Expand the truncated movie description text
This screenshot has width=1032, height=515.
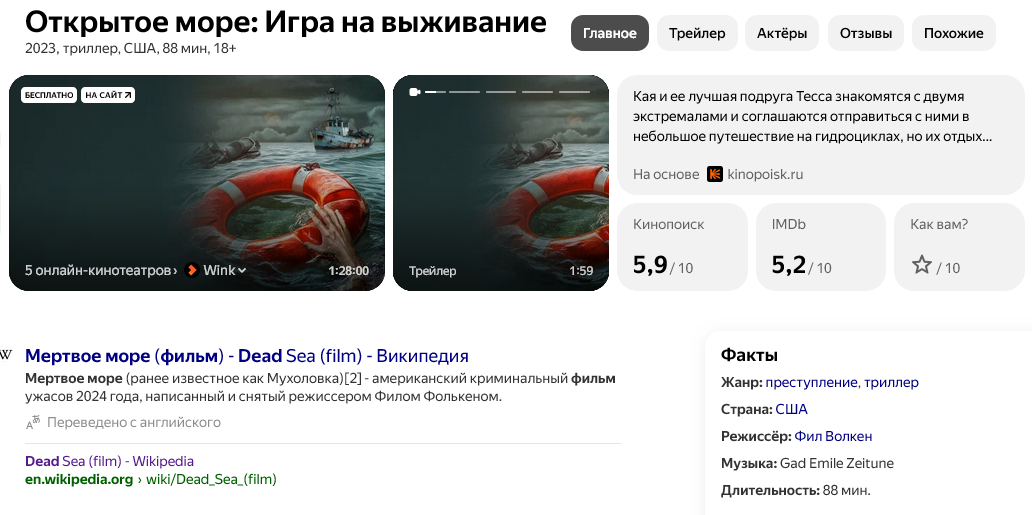pos(812,117)
